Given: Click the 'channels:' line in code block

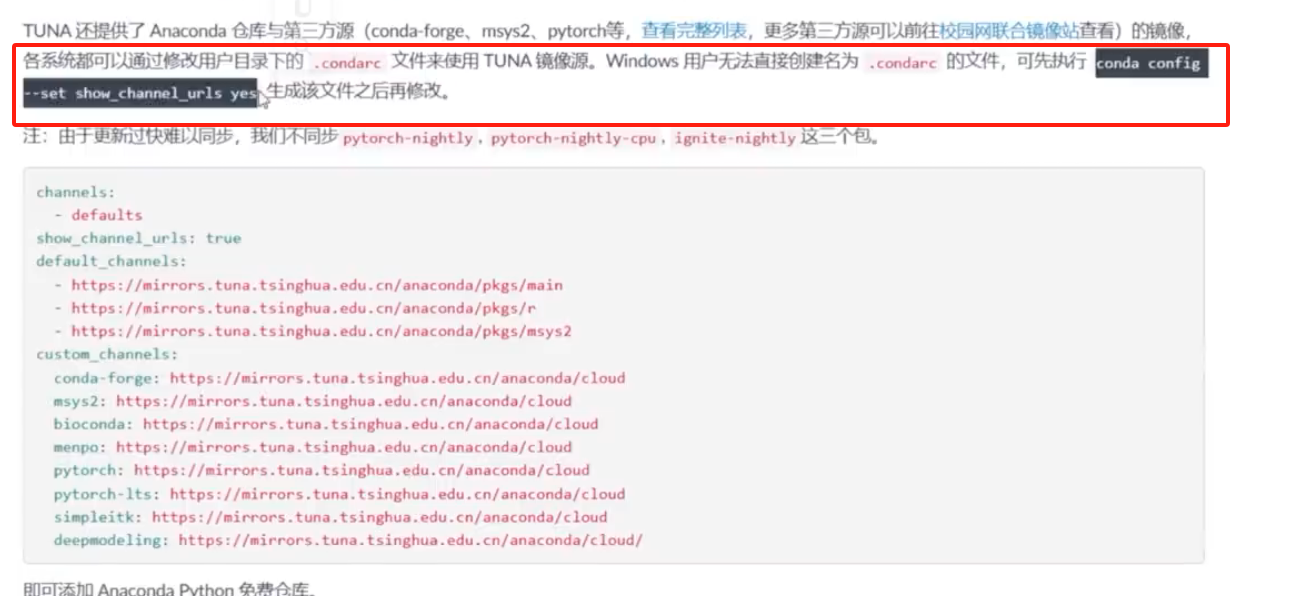Looking at the screenshot, I should (x=76, y=191).
